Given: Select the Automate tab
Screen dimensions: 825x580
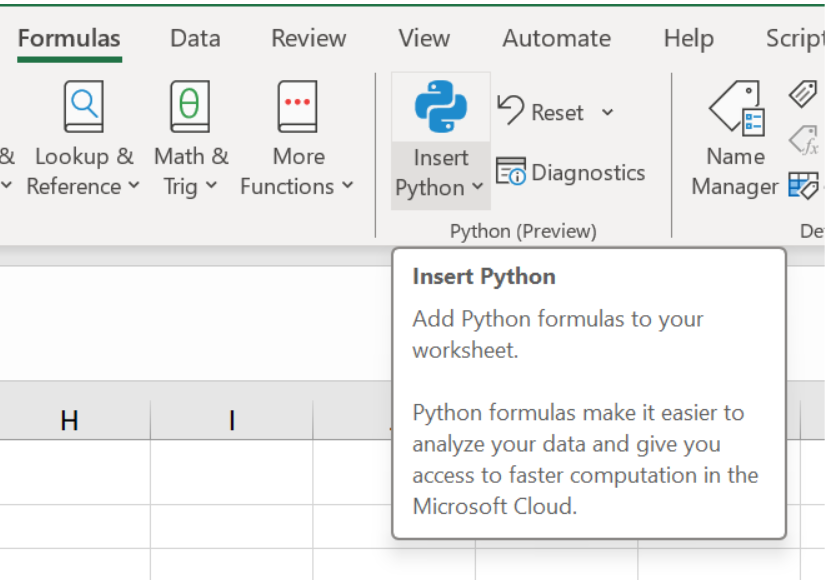Looking at the screenshot, I should pyautogui.click(x=556, y=38).
